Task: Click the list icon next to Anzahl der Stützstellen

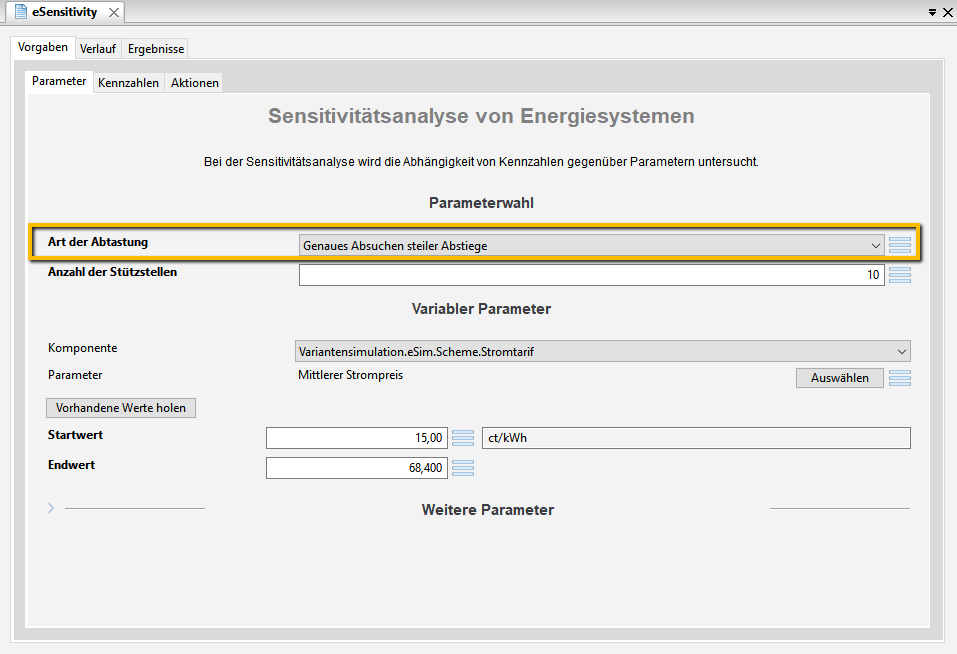Action: coord(900,275)
